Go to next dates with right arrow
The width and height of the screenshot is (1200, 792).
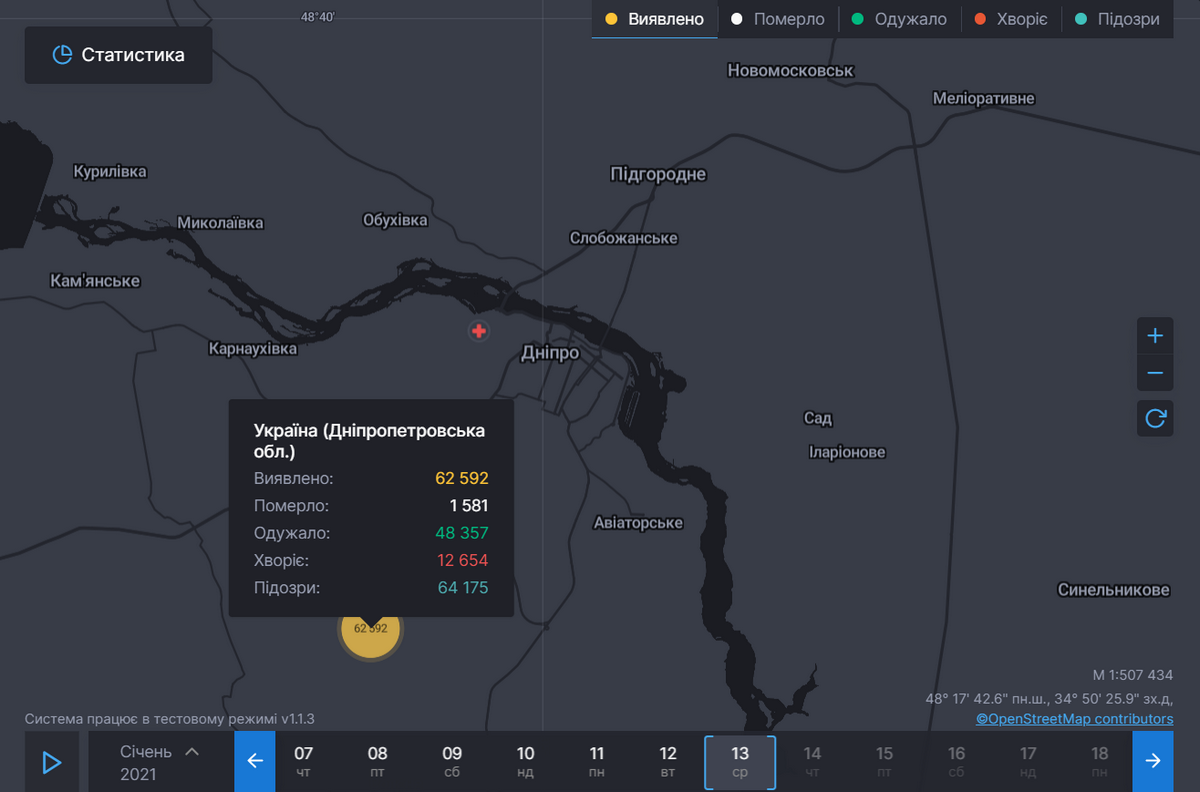[x=1153, y=761]
